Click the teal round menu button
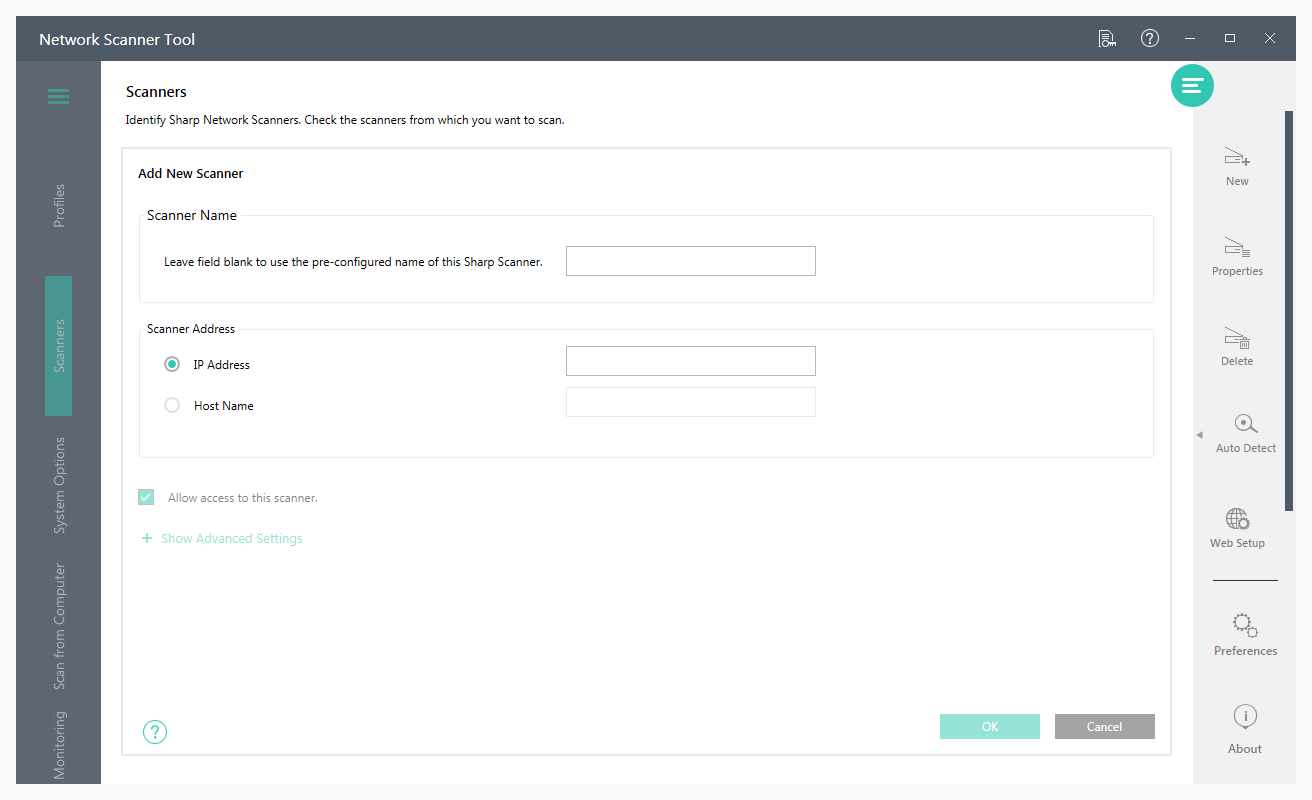The image size is (1312, 800). click(x=1192, y=86)
